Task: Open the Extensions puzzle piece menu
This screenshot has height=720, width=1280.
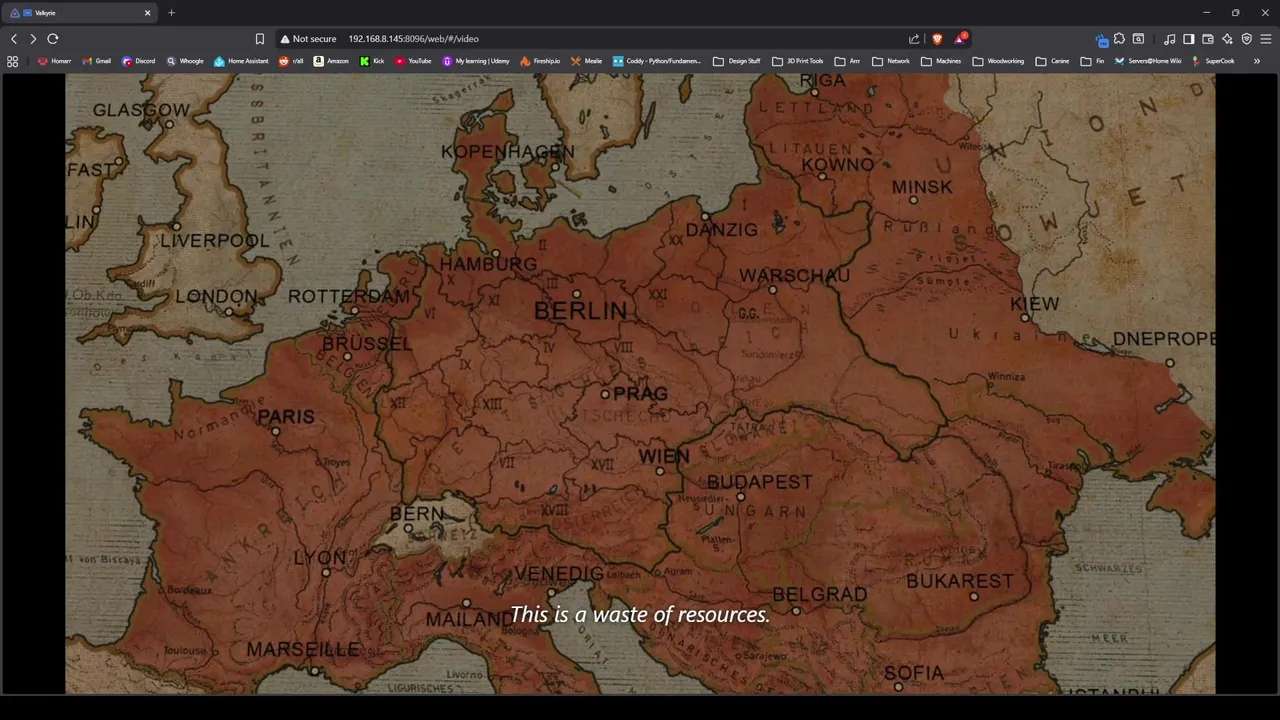Action: click(1119, 39)
